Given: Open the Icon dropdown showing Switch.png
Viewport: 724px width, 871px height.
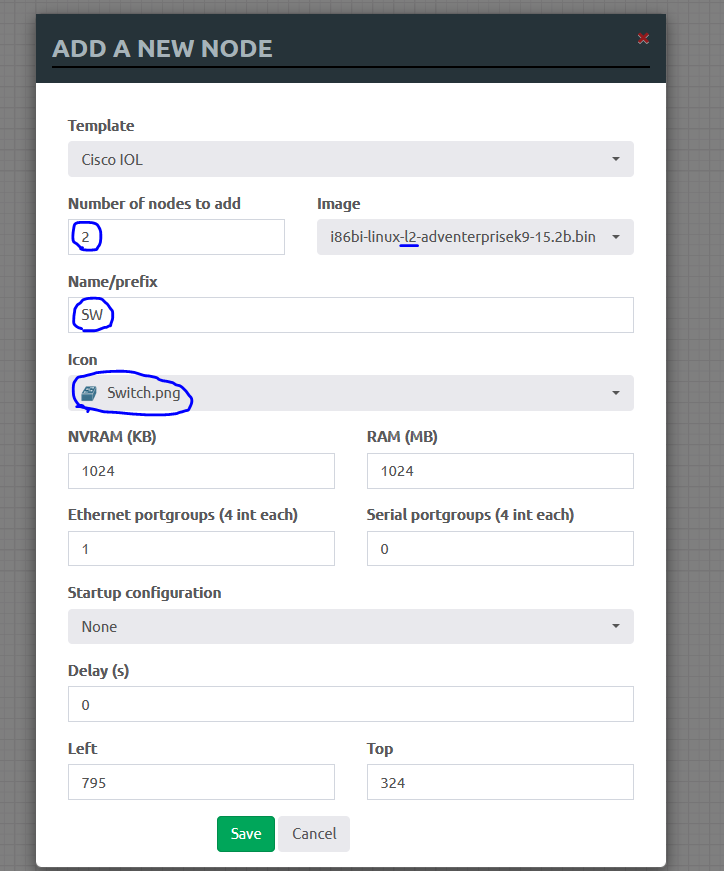Looking at the screenshot, I should point(351,393).
